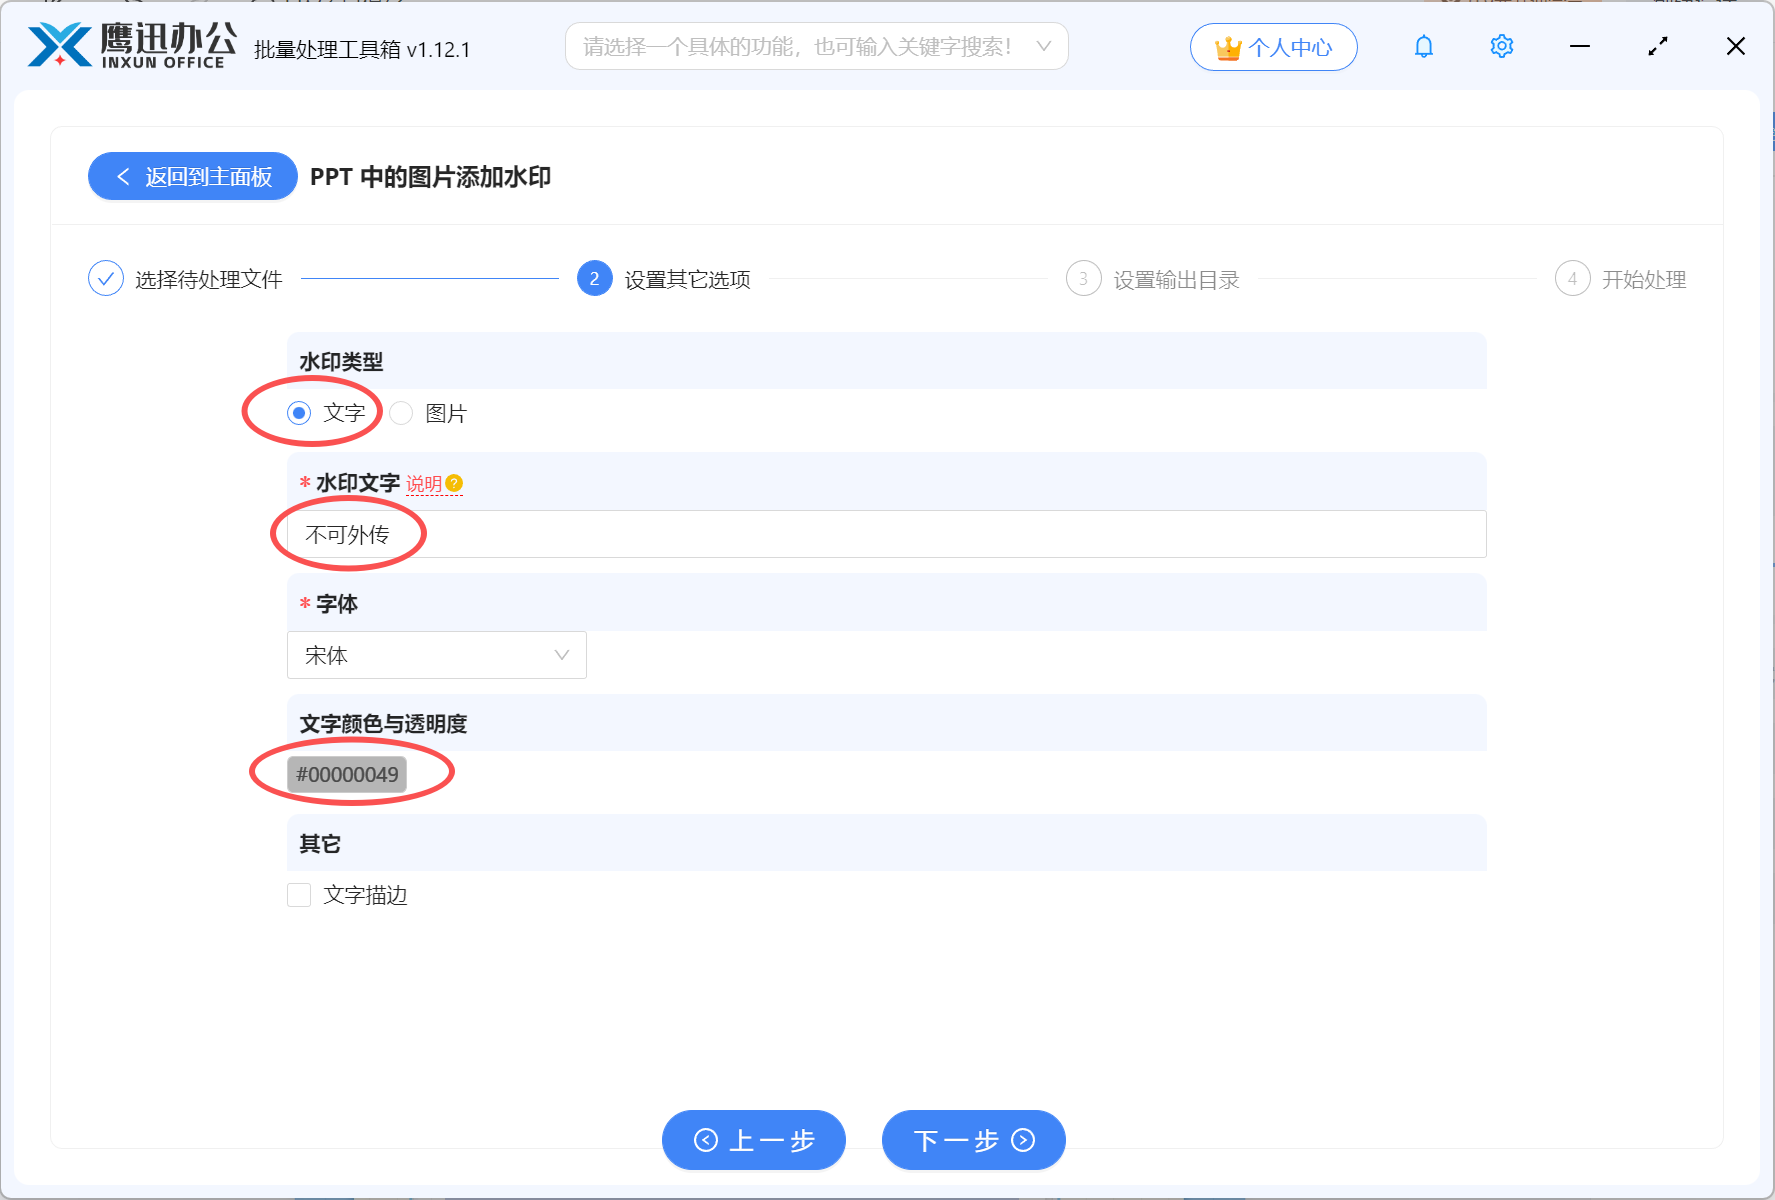Enable the 文字描边 option

click(x=299, y=895)
